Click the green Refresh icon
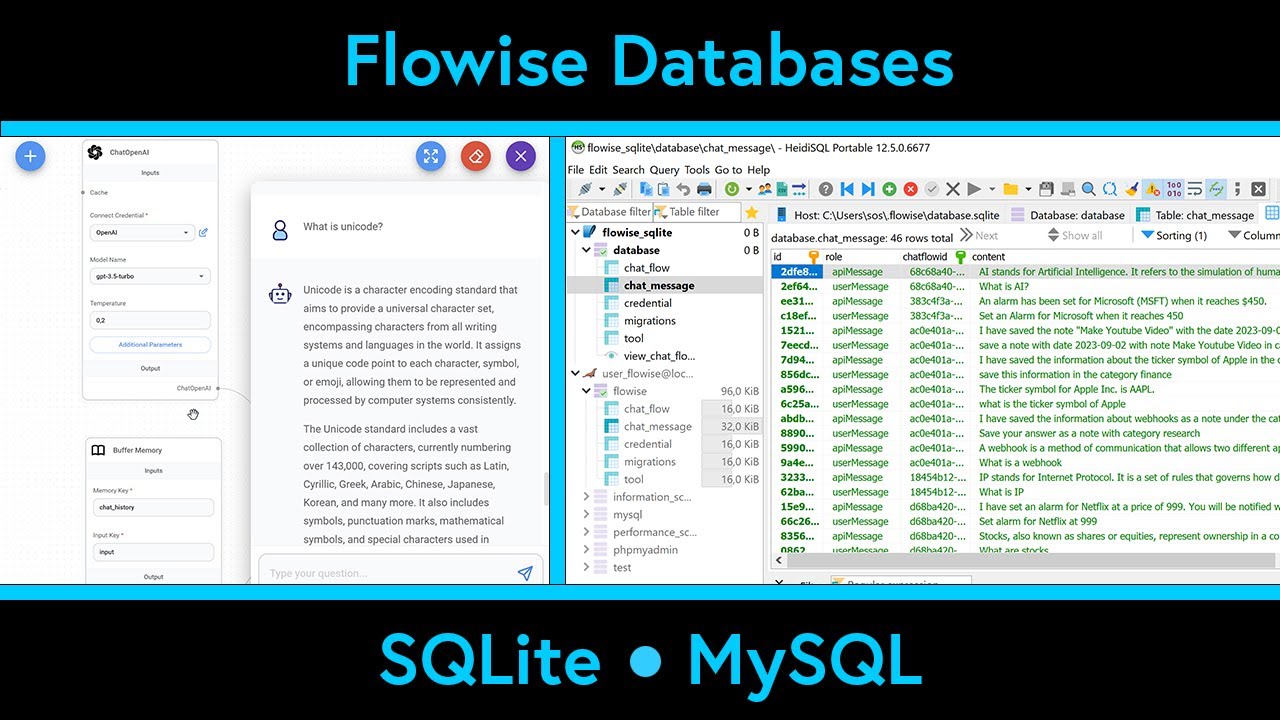1280x720 pixels. [x=732, y=189]
